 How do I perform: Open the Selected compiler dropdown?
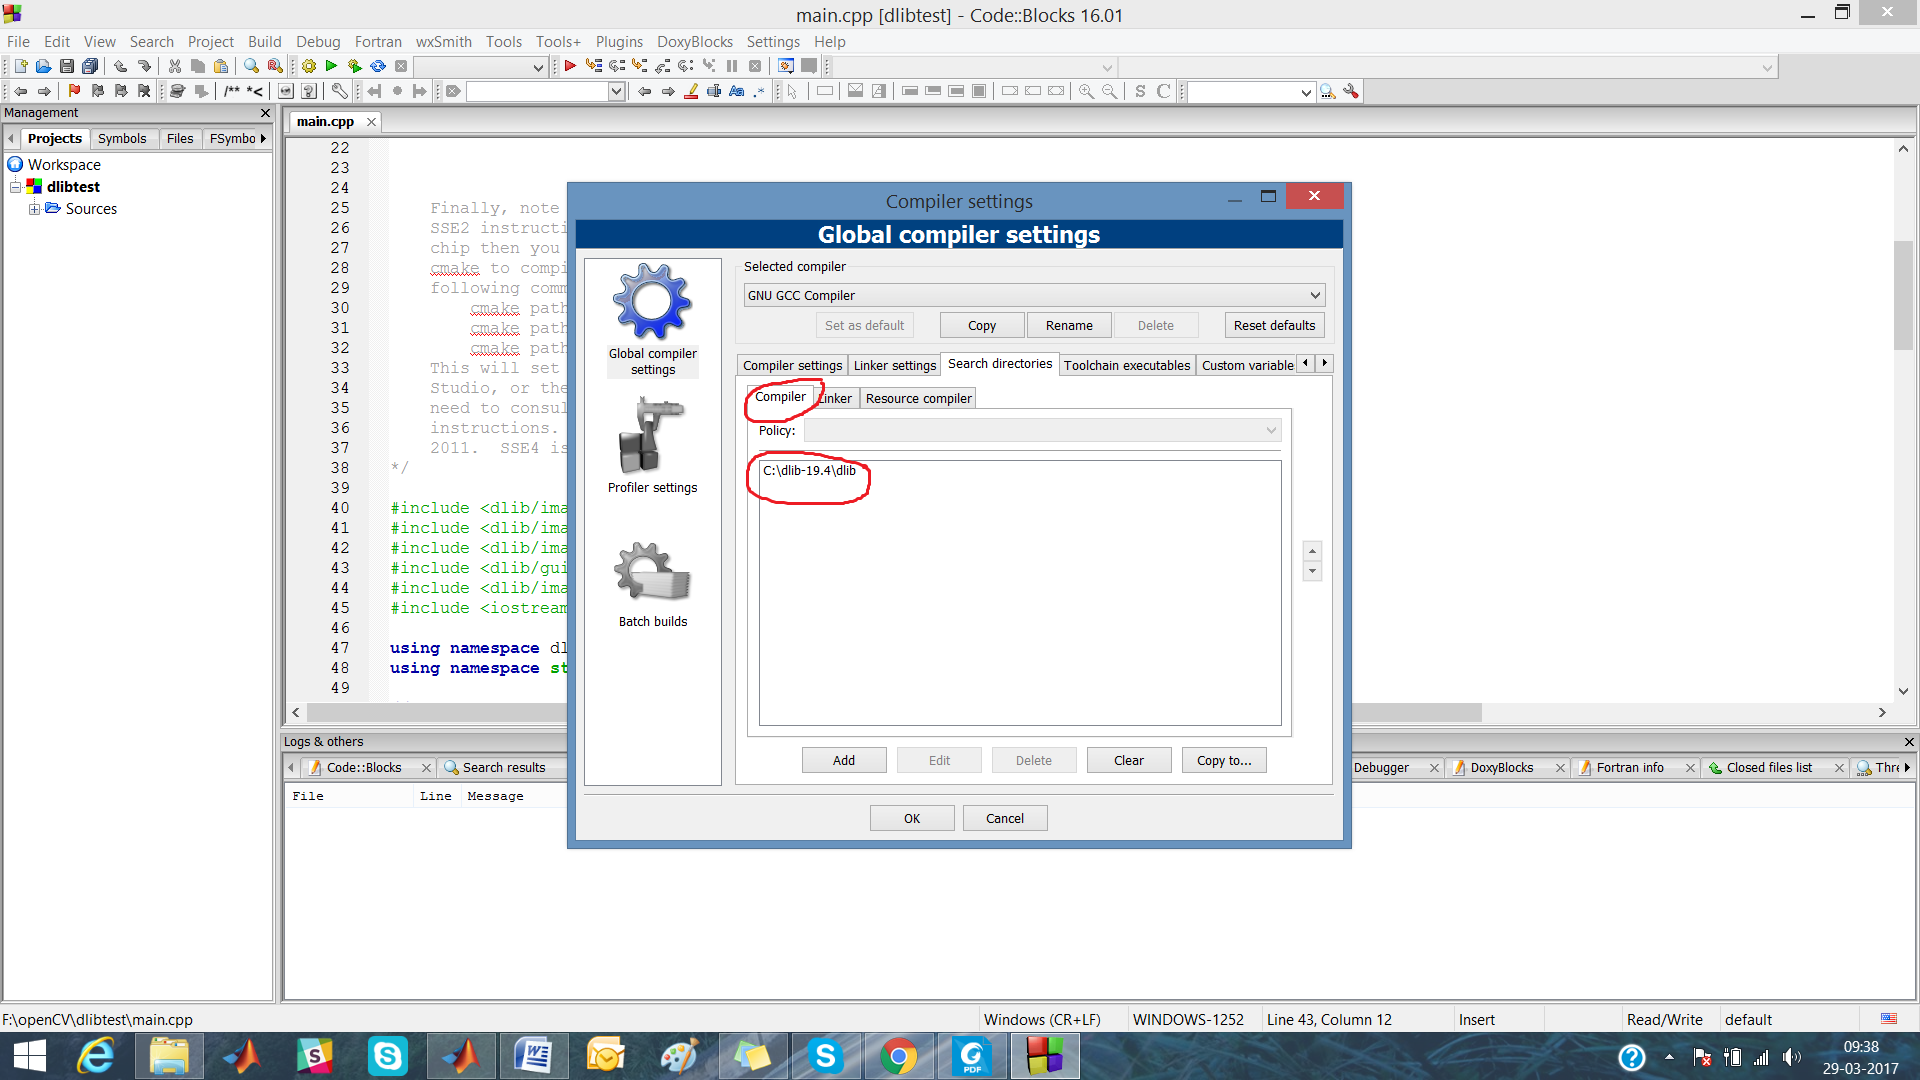pos(1035,295)
